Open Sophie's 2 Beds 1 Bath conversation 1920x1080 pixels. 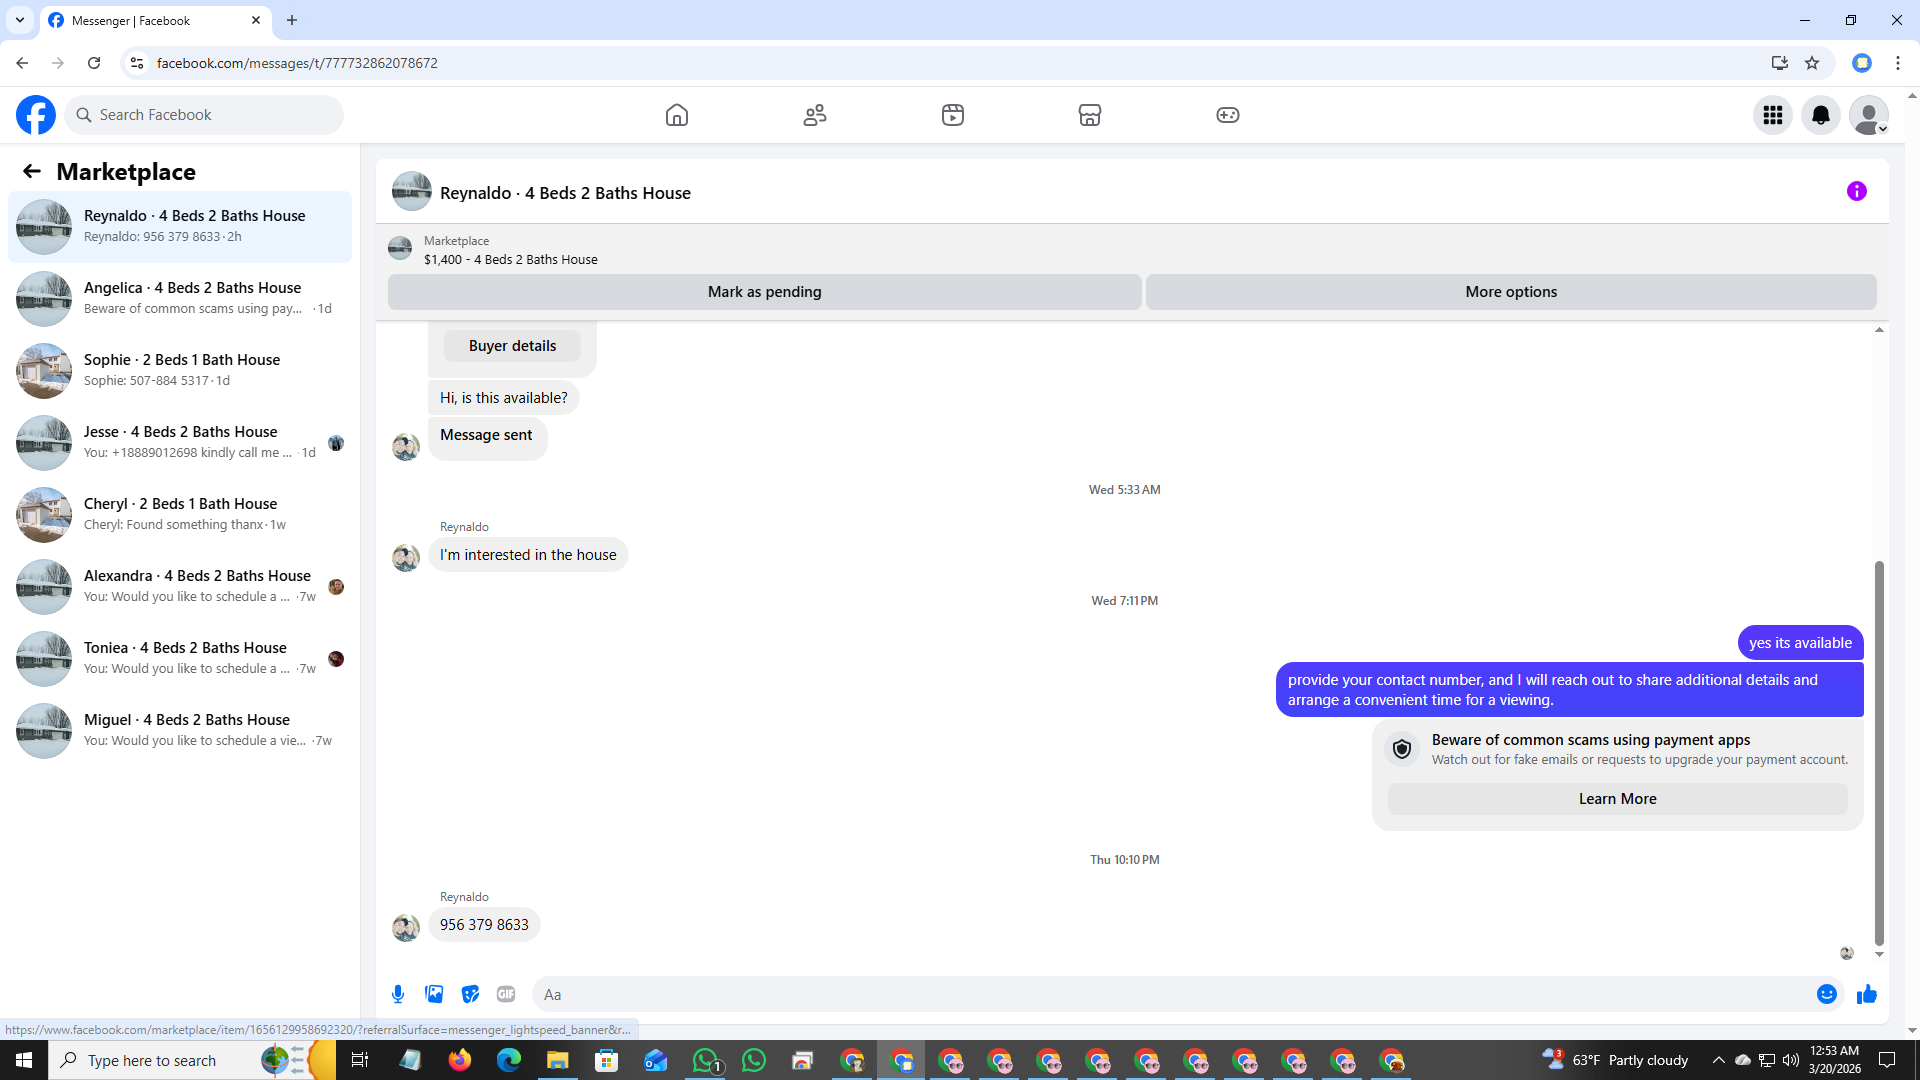(x=180, y=370)
